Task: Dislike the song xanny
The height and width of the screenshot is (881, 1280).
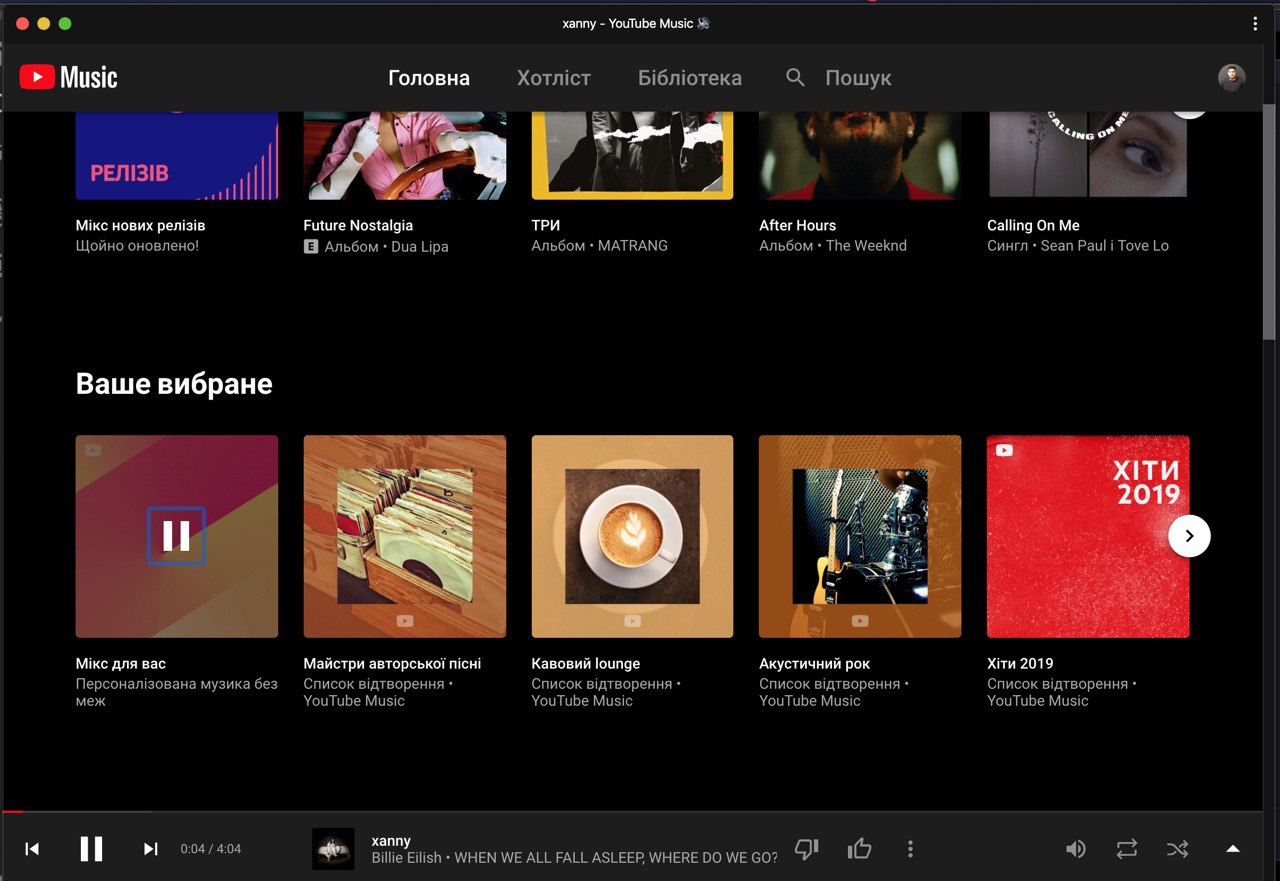Action: 807,849
